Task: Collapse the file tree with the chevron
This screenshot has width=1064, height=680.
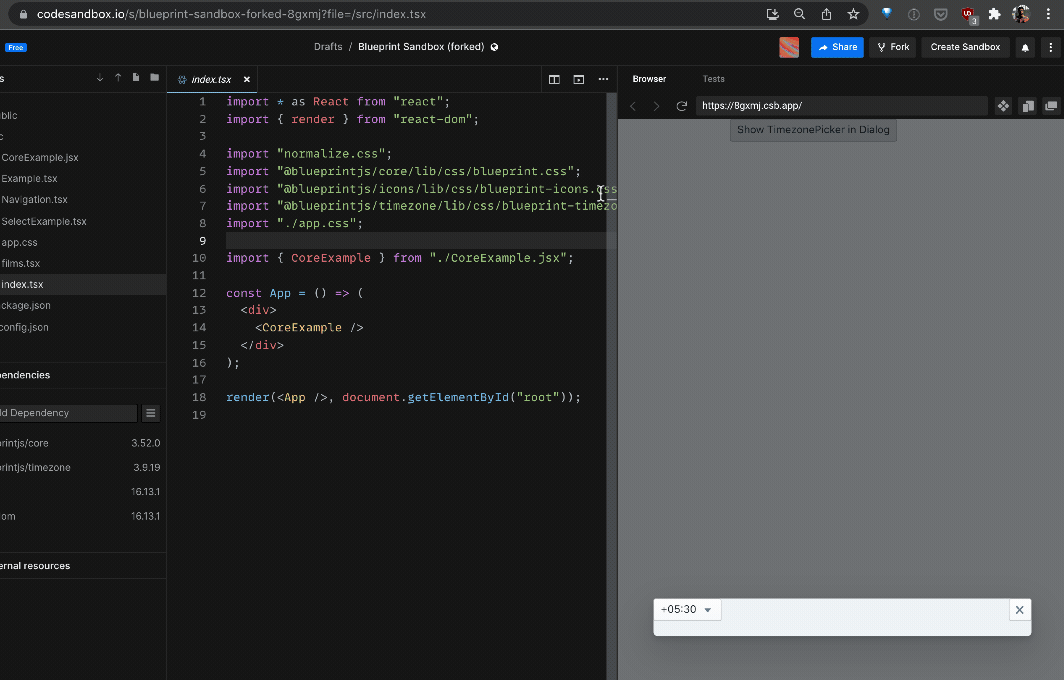Action: pos(99,77)
